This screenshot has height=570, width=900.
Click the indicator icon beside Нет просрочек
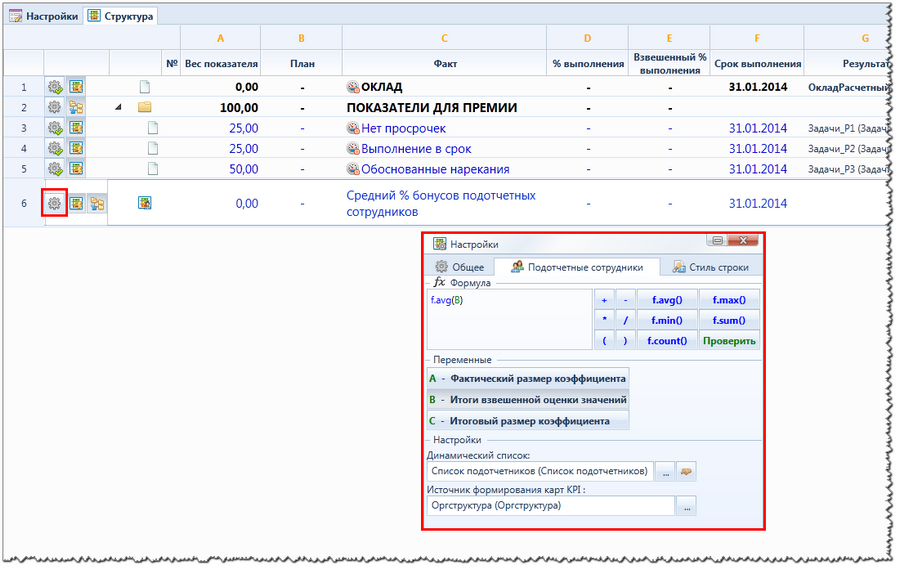(353, 128)
